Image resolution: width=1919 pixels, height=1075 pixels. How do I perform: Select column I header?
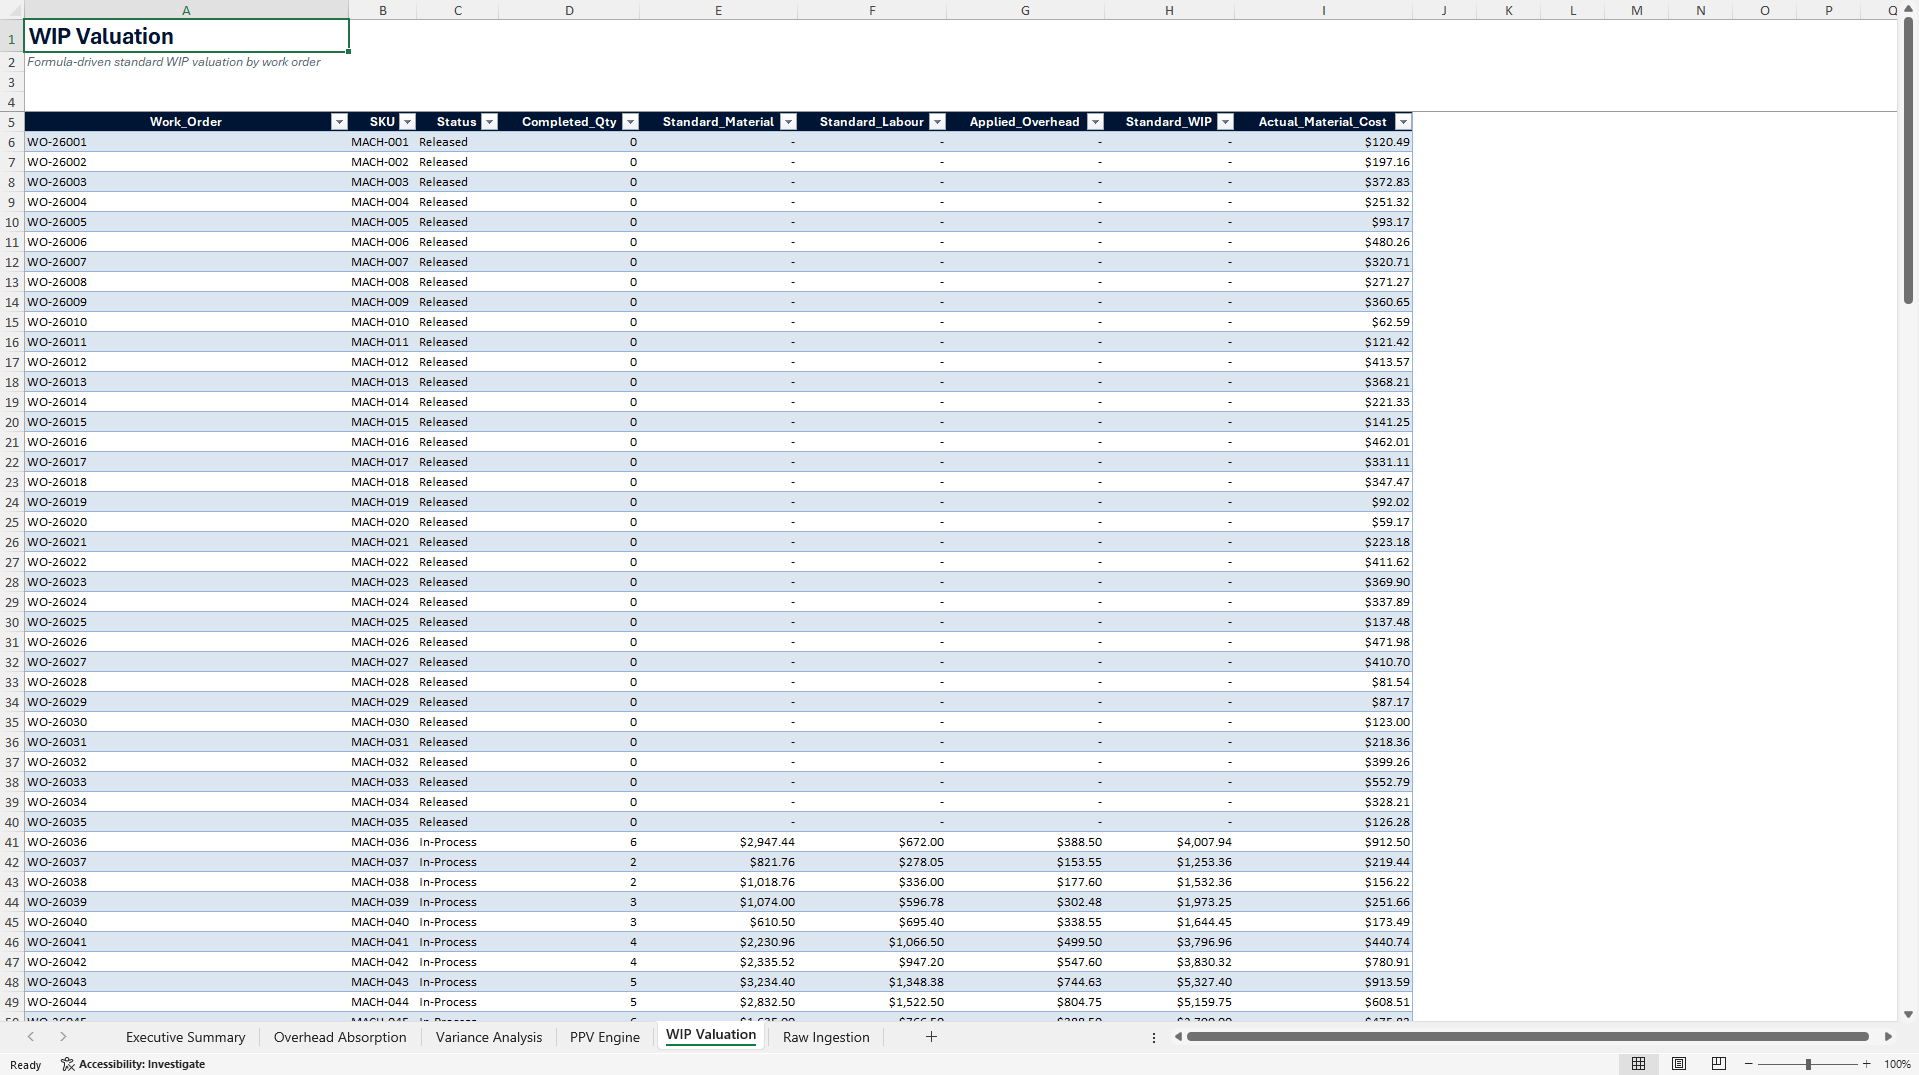tap(1323, 10)
